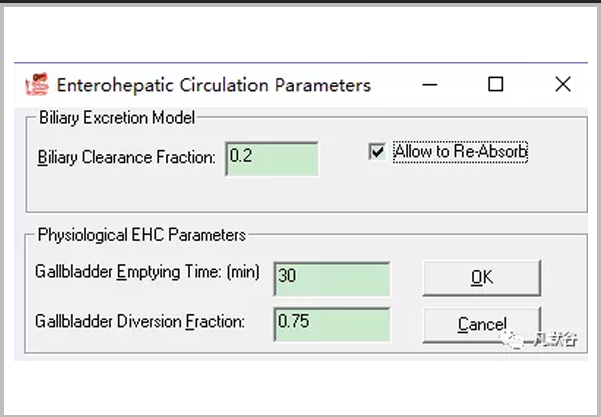Select the Gallbladder Diversion Fraction input box
Image resolution: width=601 pixels, height=417 pixels.
(330, 322)
